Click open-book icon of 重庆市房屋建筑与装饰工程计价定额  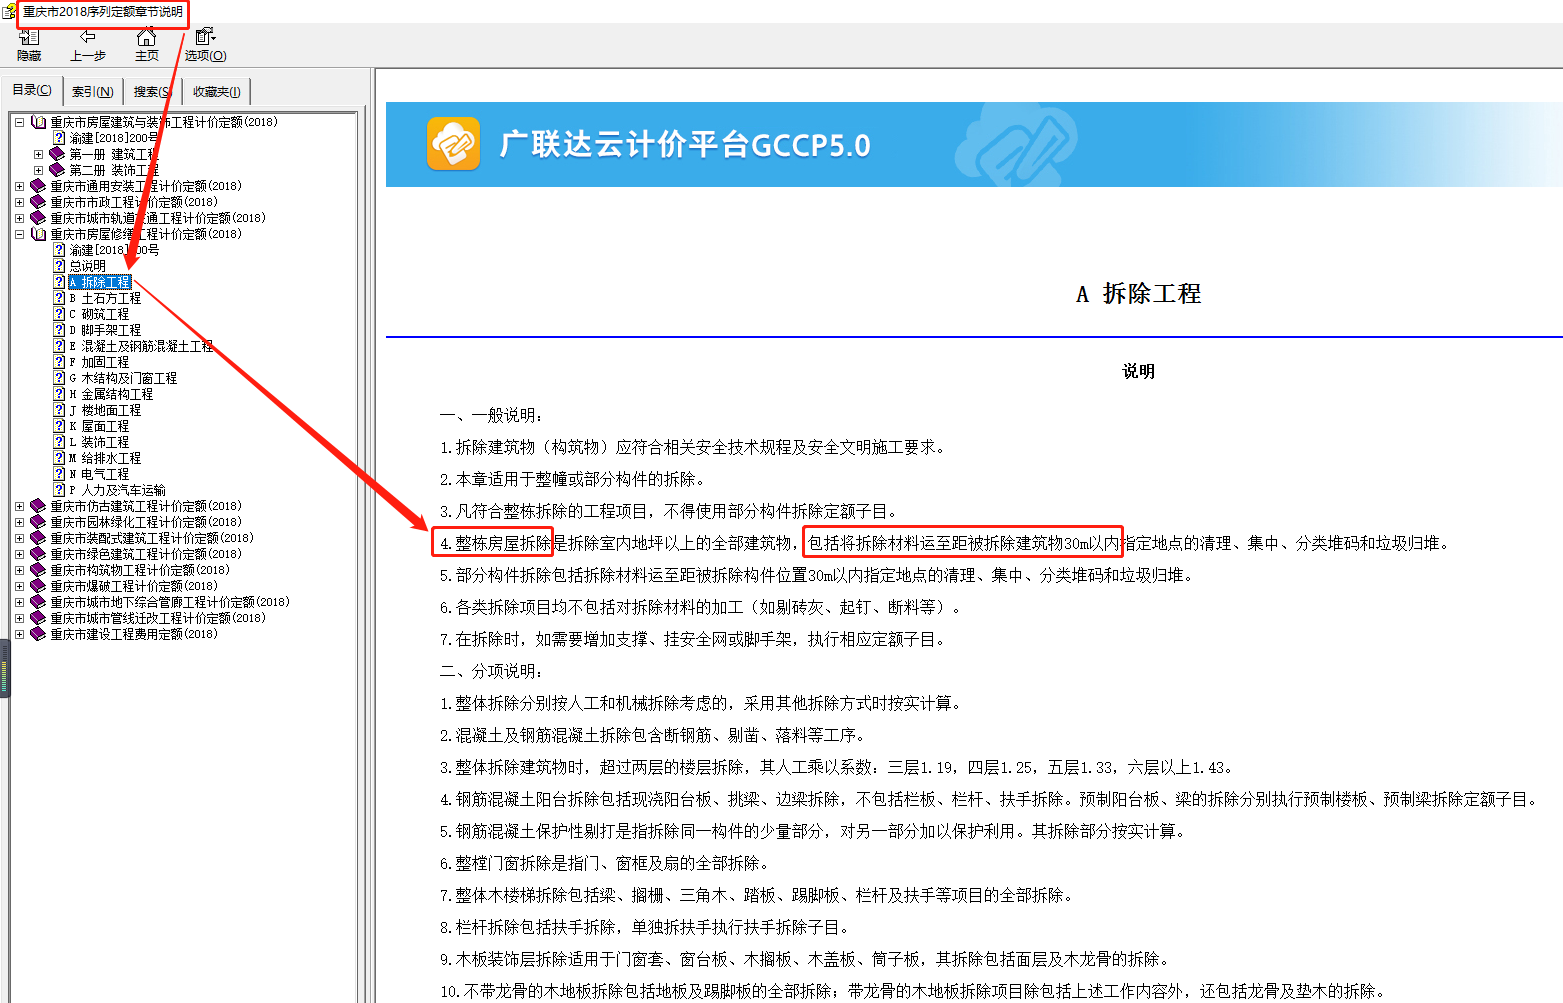[x=38, y=122]
